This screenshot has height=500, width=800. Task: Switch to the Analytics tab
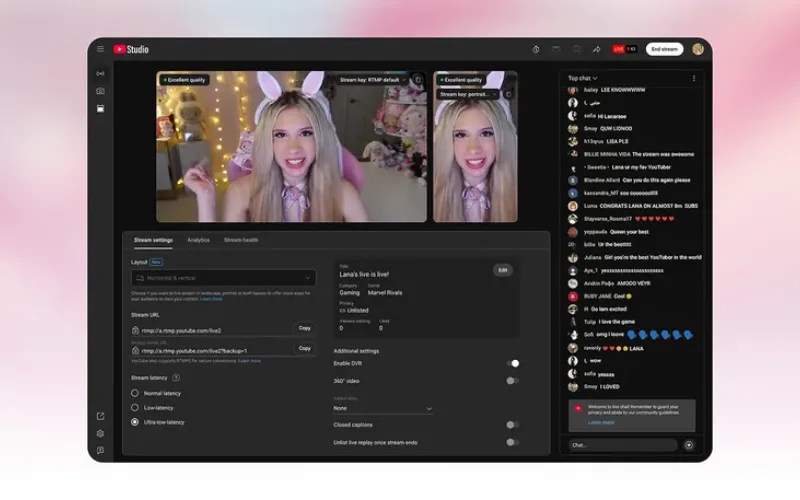click(198, 240)
